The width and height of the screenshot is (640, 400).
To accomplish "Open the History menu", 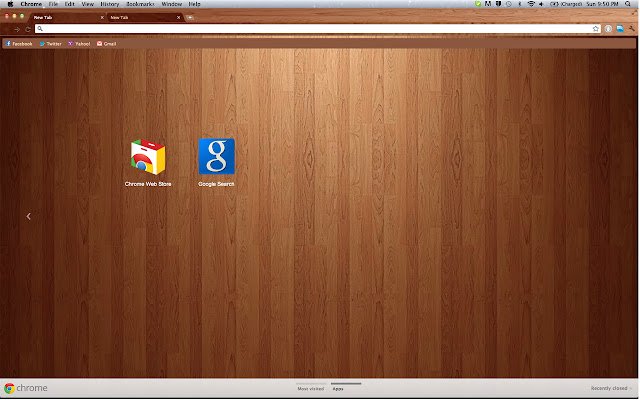I will click(x=110, y=4).
